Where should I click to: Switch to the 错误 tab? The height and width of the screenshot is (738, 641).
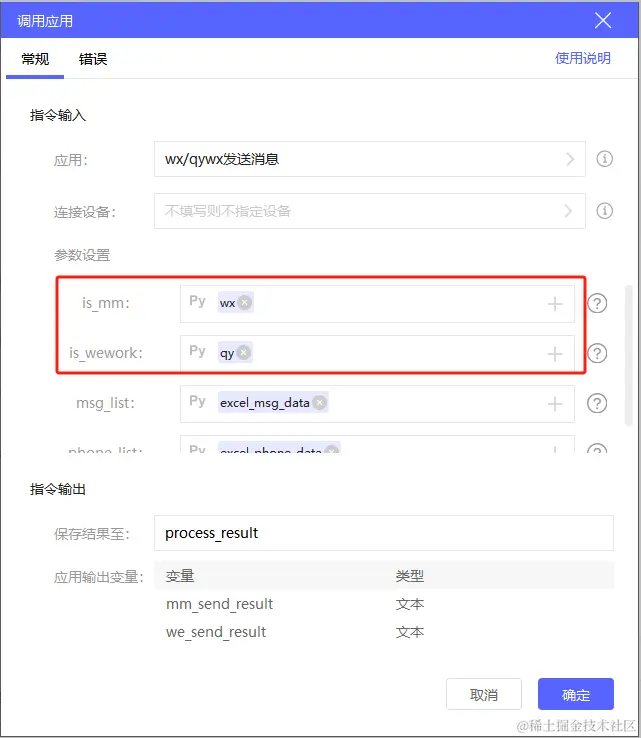click(x=93, y=59)
